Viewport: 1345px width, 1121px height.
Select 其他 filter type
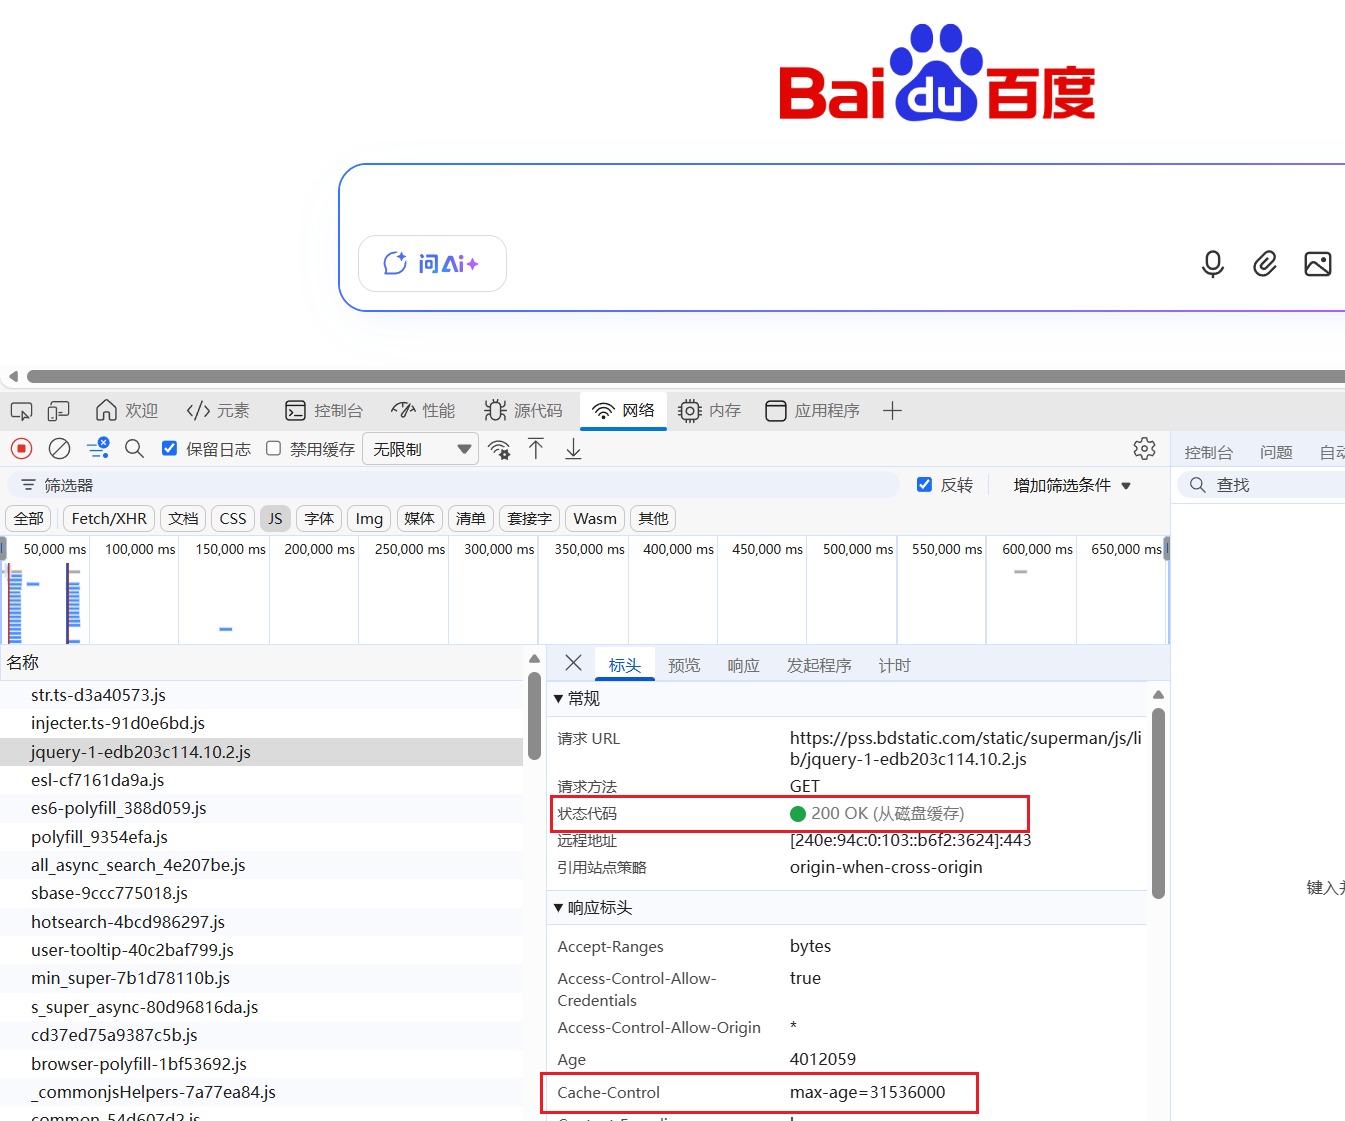tap(653, 519)
